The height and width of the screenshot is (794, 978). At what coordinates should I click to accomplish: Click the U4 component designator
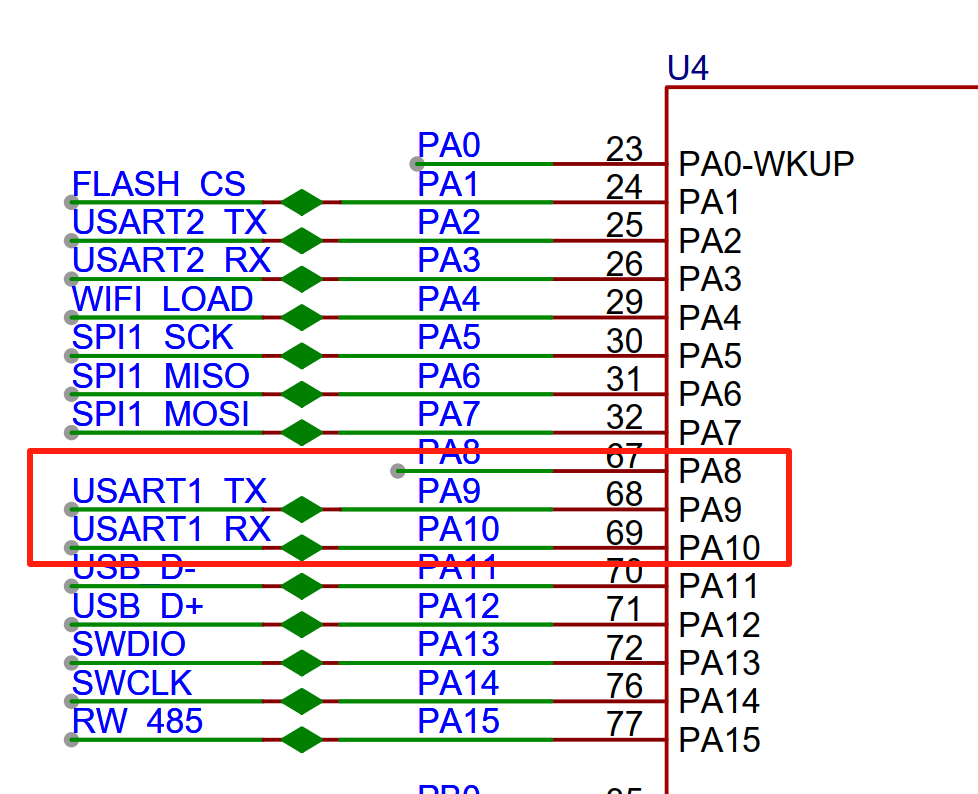688,68
